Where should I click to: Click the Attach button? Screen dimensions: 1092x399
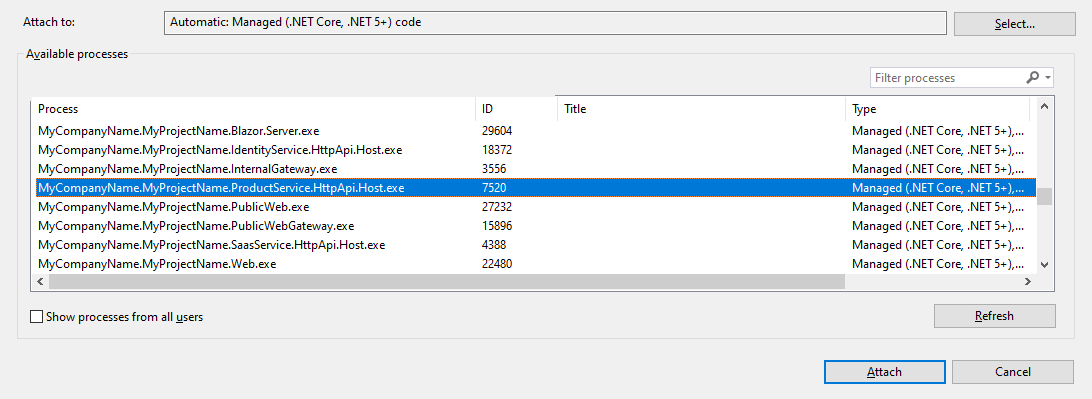click(x=884, y=372)
